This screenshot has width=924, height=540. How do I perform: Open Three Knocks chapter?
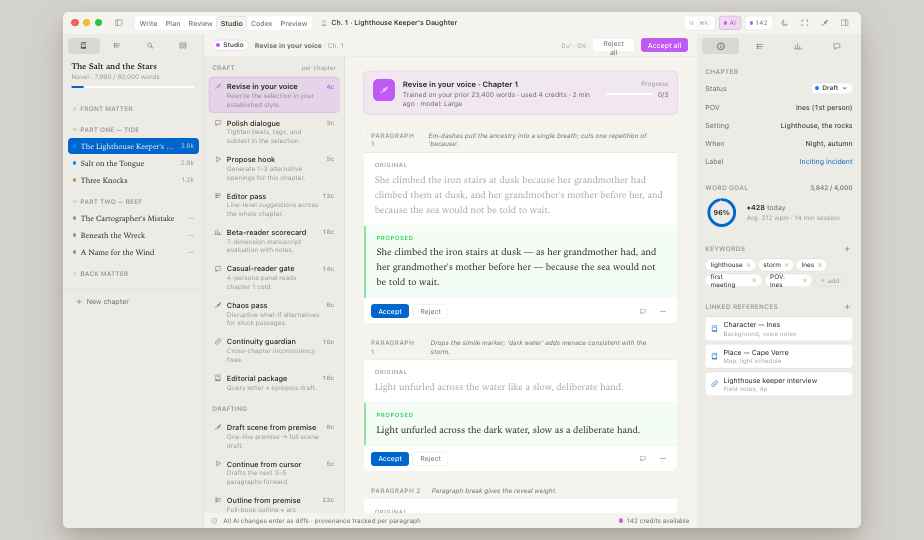click(133, 180)
